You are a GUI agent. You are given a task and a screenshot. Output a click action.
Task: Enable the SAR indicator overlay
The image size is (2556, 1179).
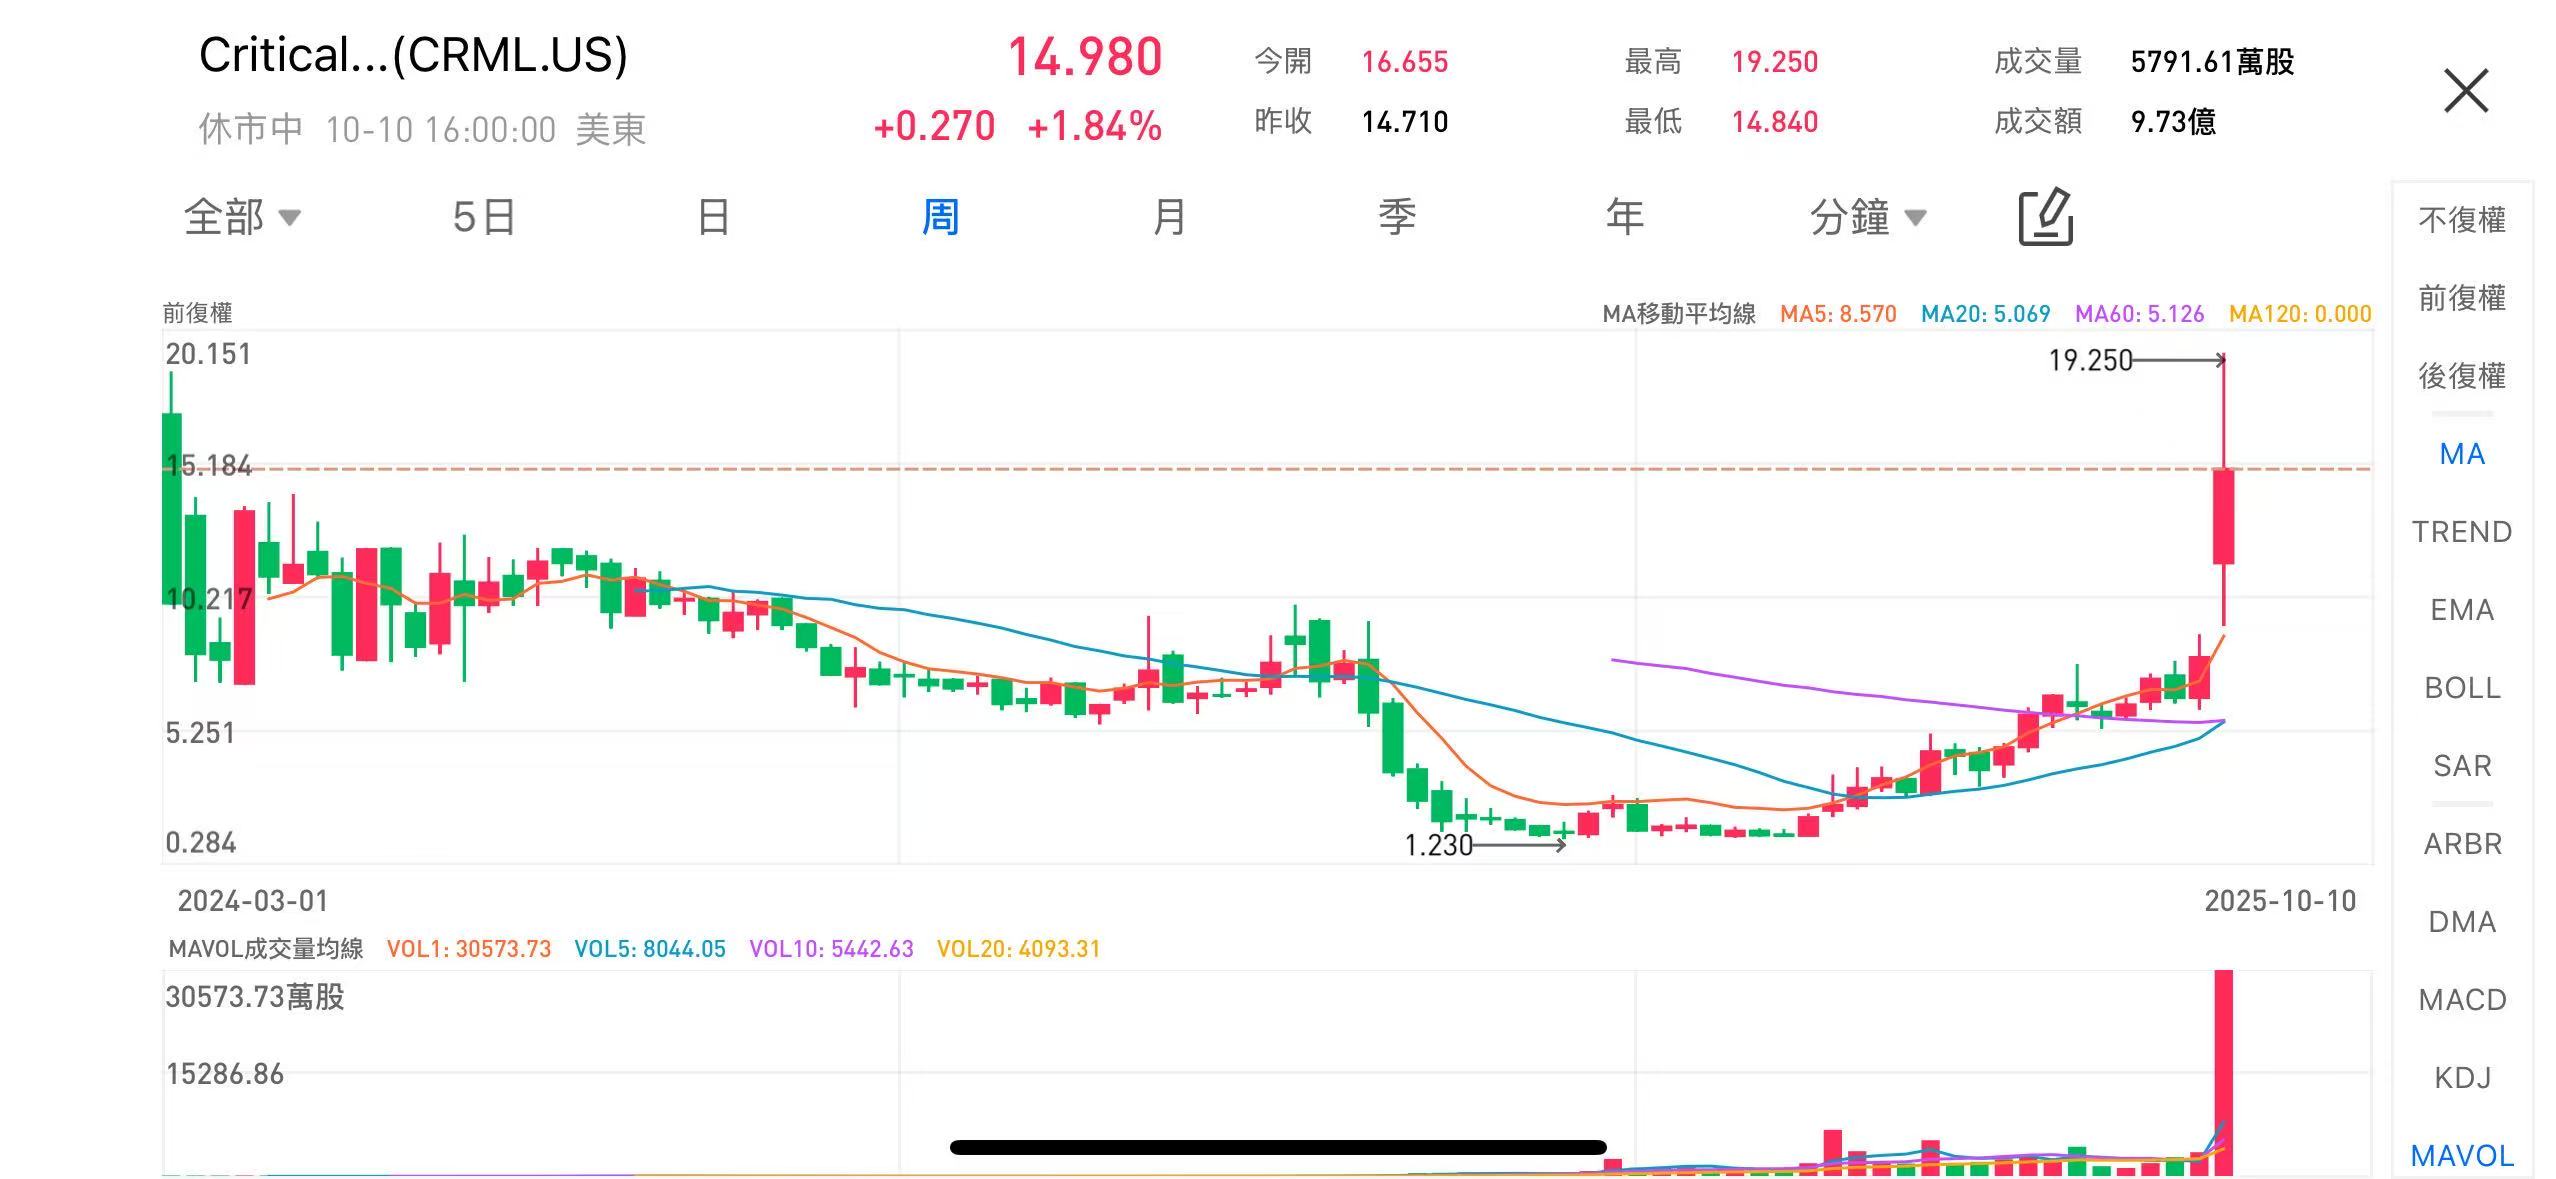[2461, 766]
